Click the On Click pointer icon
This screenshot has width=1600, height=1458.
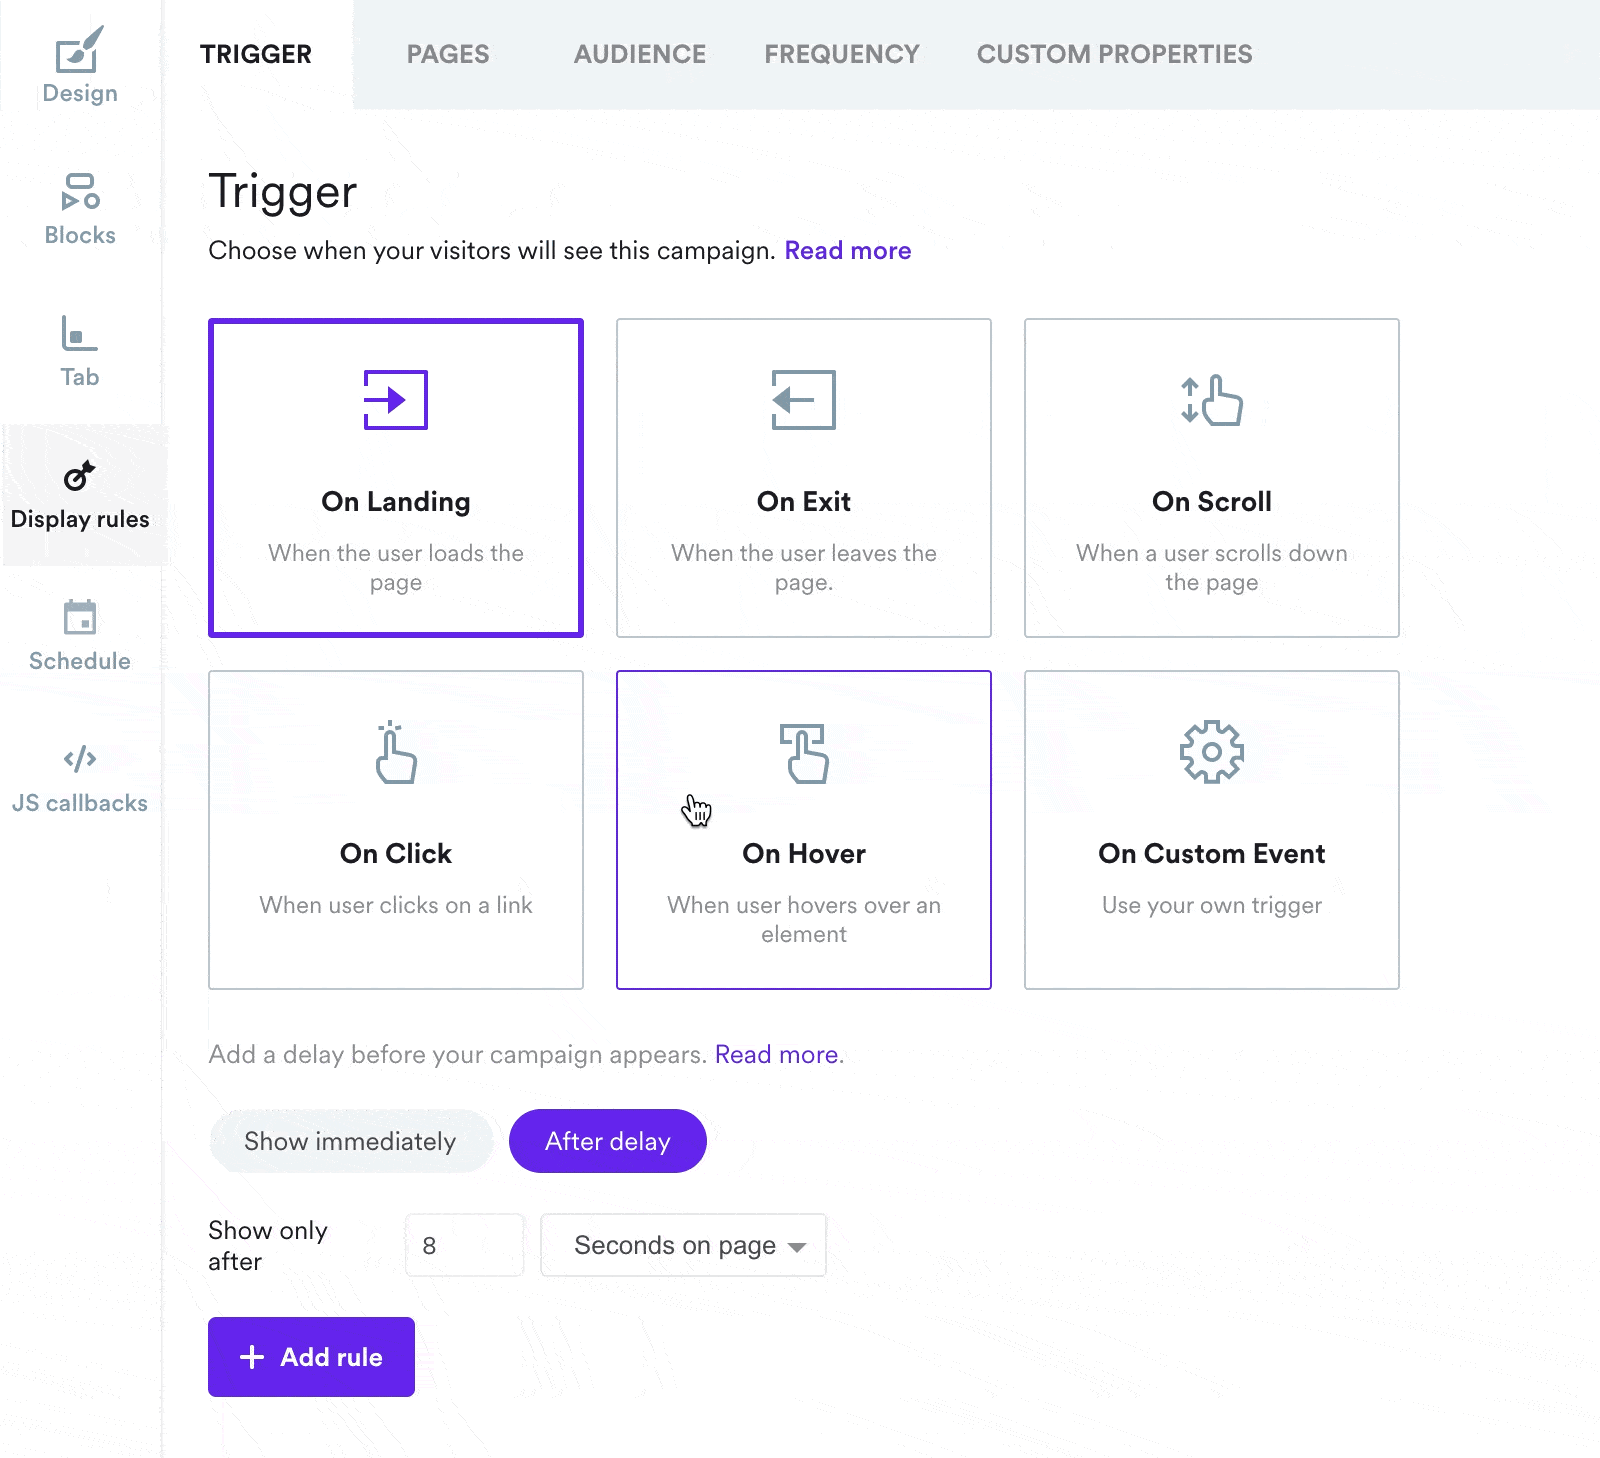pos(396,752)
